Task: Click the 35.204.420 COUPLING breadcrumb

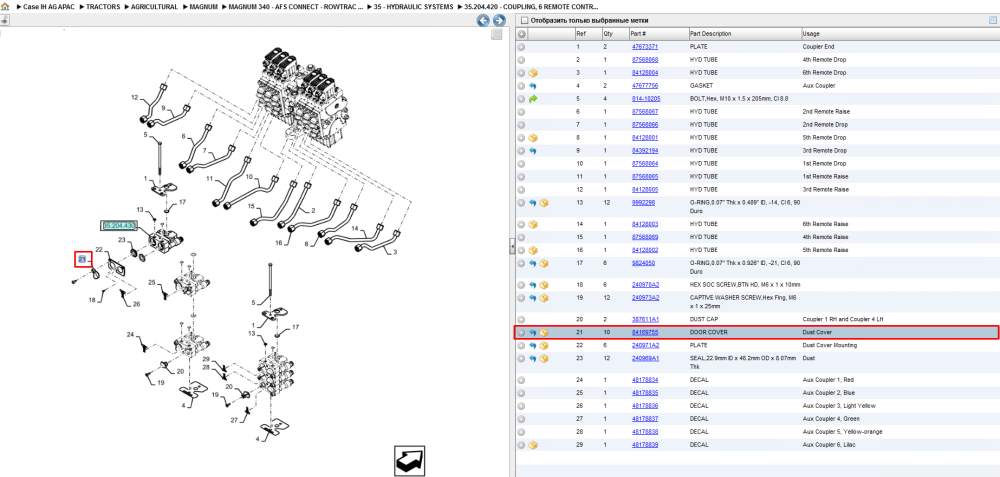Action: [x=532, y=6]
